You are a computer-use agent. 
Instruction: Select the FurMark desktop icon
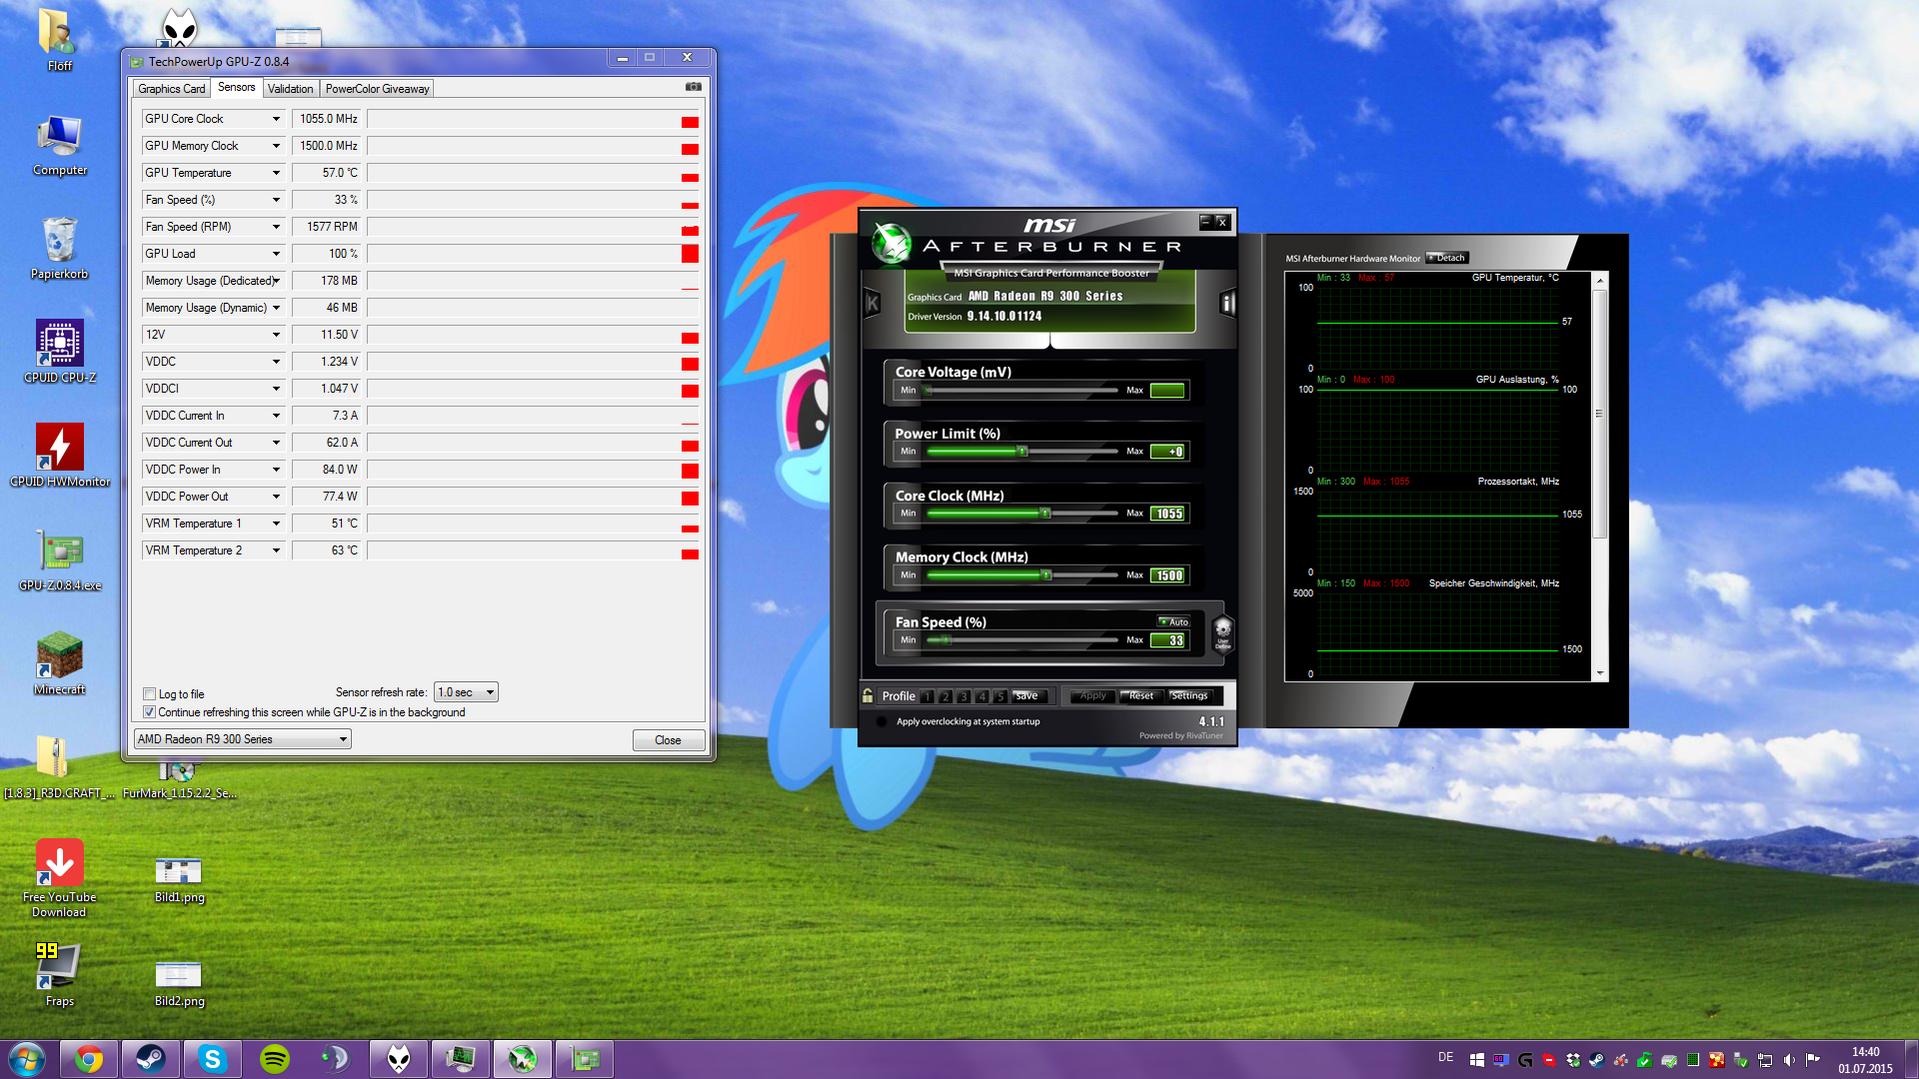(x=179, y=781)
